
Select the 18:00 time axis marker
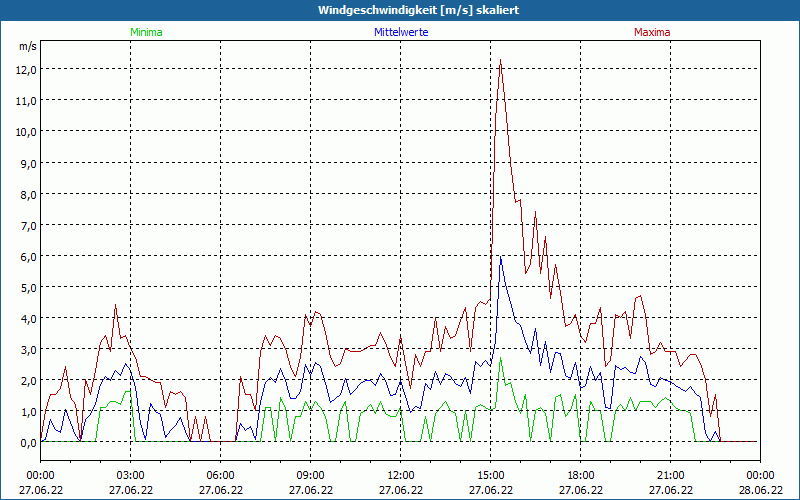580,475
